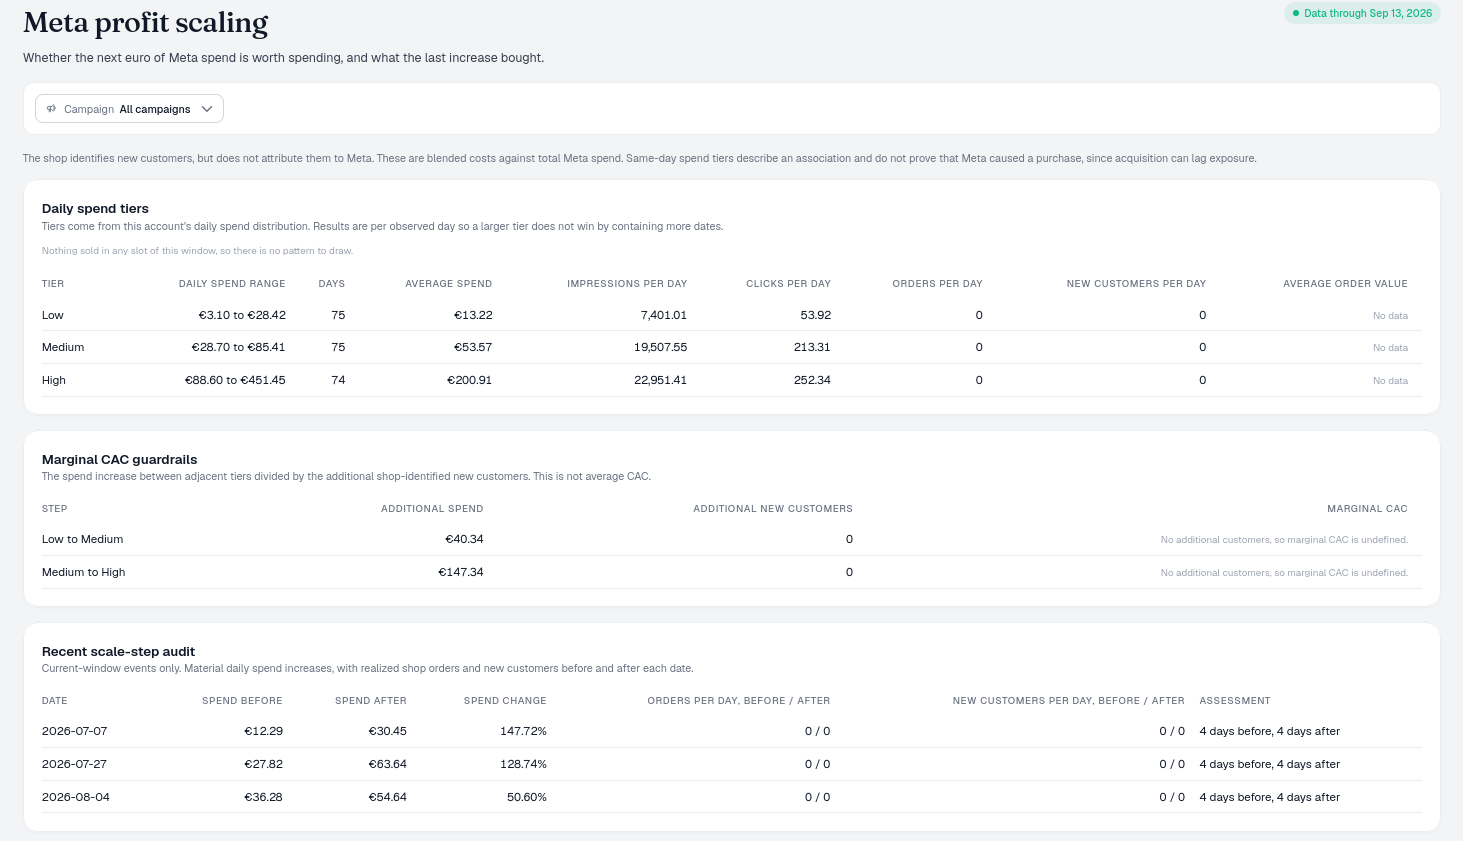Click the impressions value '22,951.41'

tap(661, 381)
